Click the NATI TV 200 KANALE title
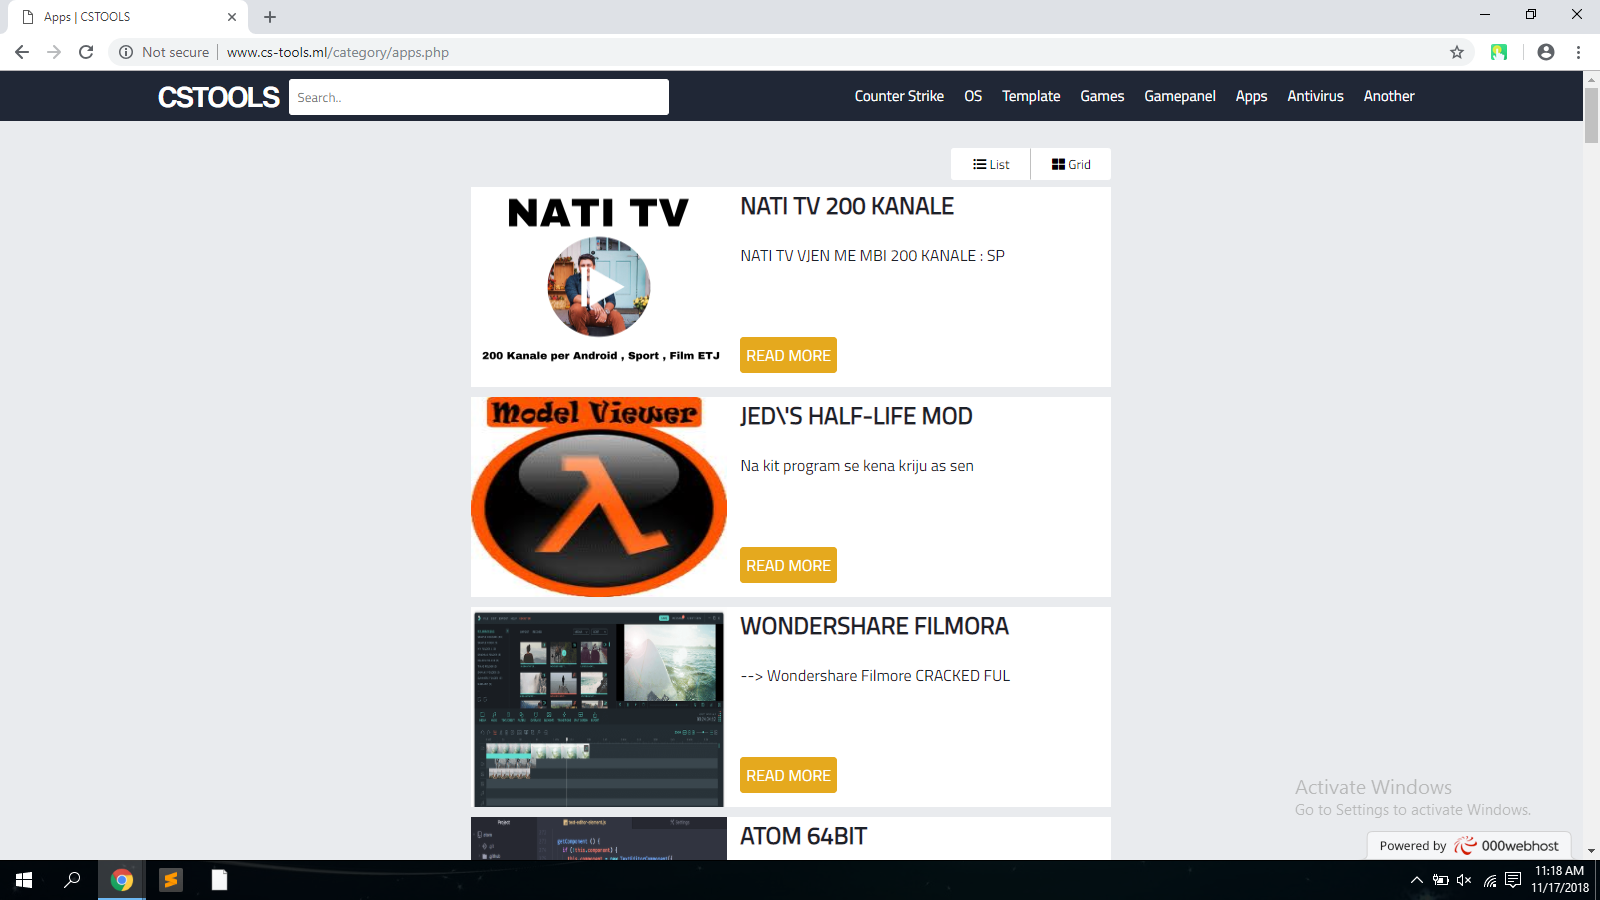The image size is (1600, 900). (x=847, y=206)
